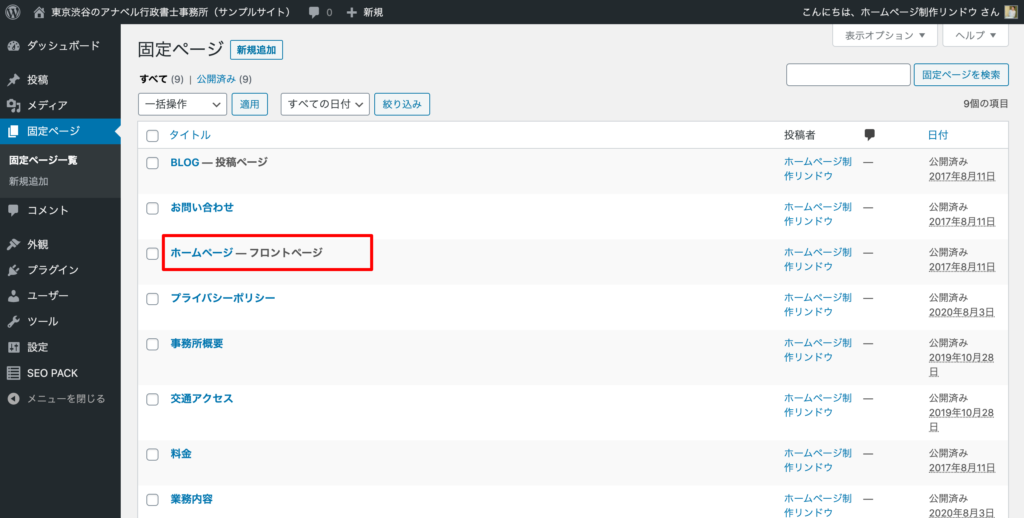This screenshot has height=518, width=1024.
Task: Check the box for お問い合わせ
Action: tap(152, 208)
